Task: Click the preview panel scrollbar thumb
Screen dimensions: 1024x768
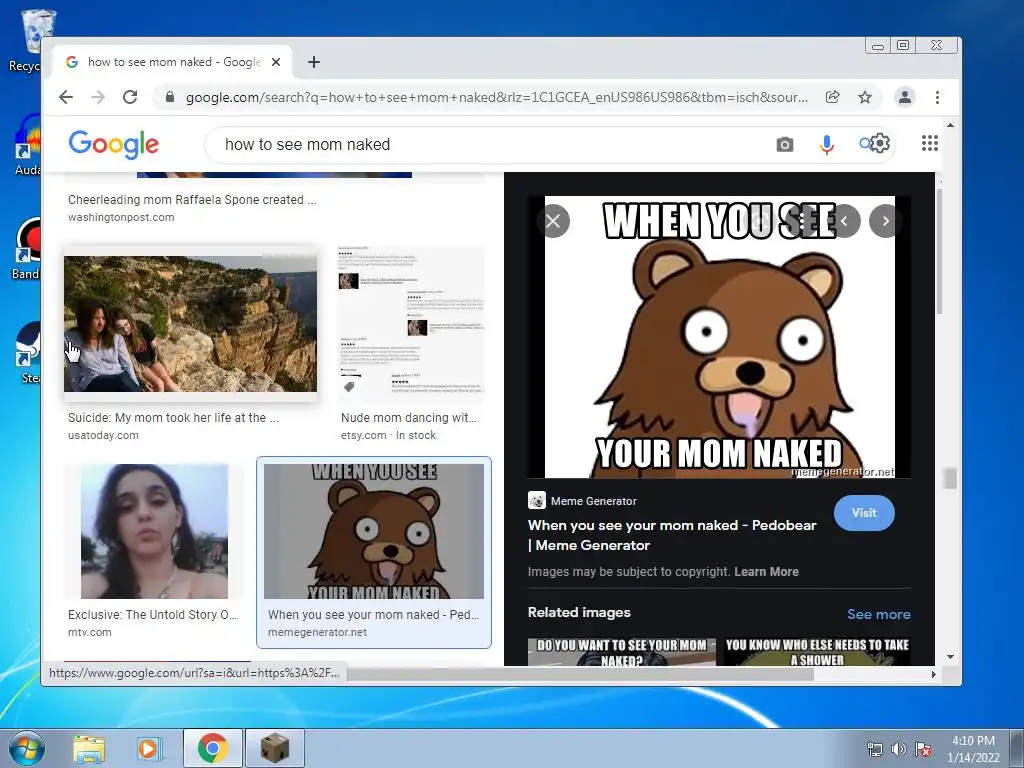Action: [939, 251]
